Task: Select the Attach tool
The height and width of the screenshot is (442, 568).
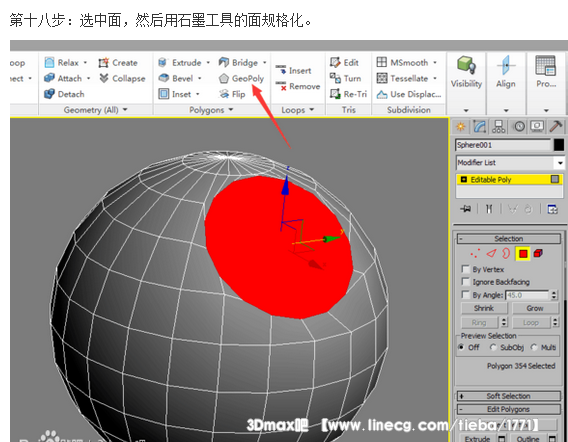Action: 63,78
